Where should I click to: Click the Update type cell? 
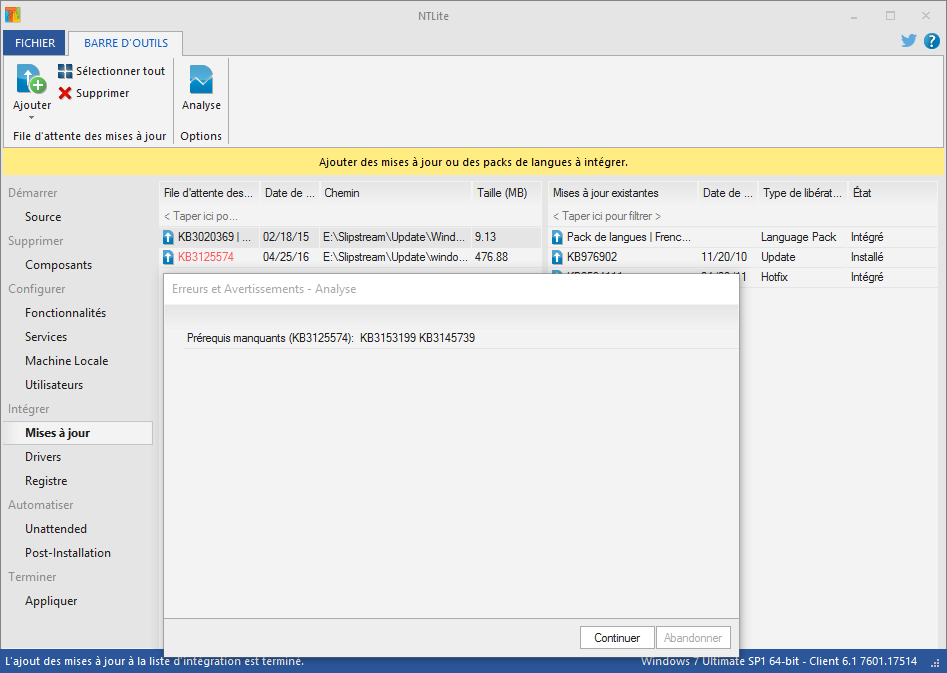point(778,257)
